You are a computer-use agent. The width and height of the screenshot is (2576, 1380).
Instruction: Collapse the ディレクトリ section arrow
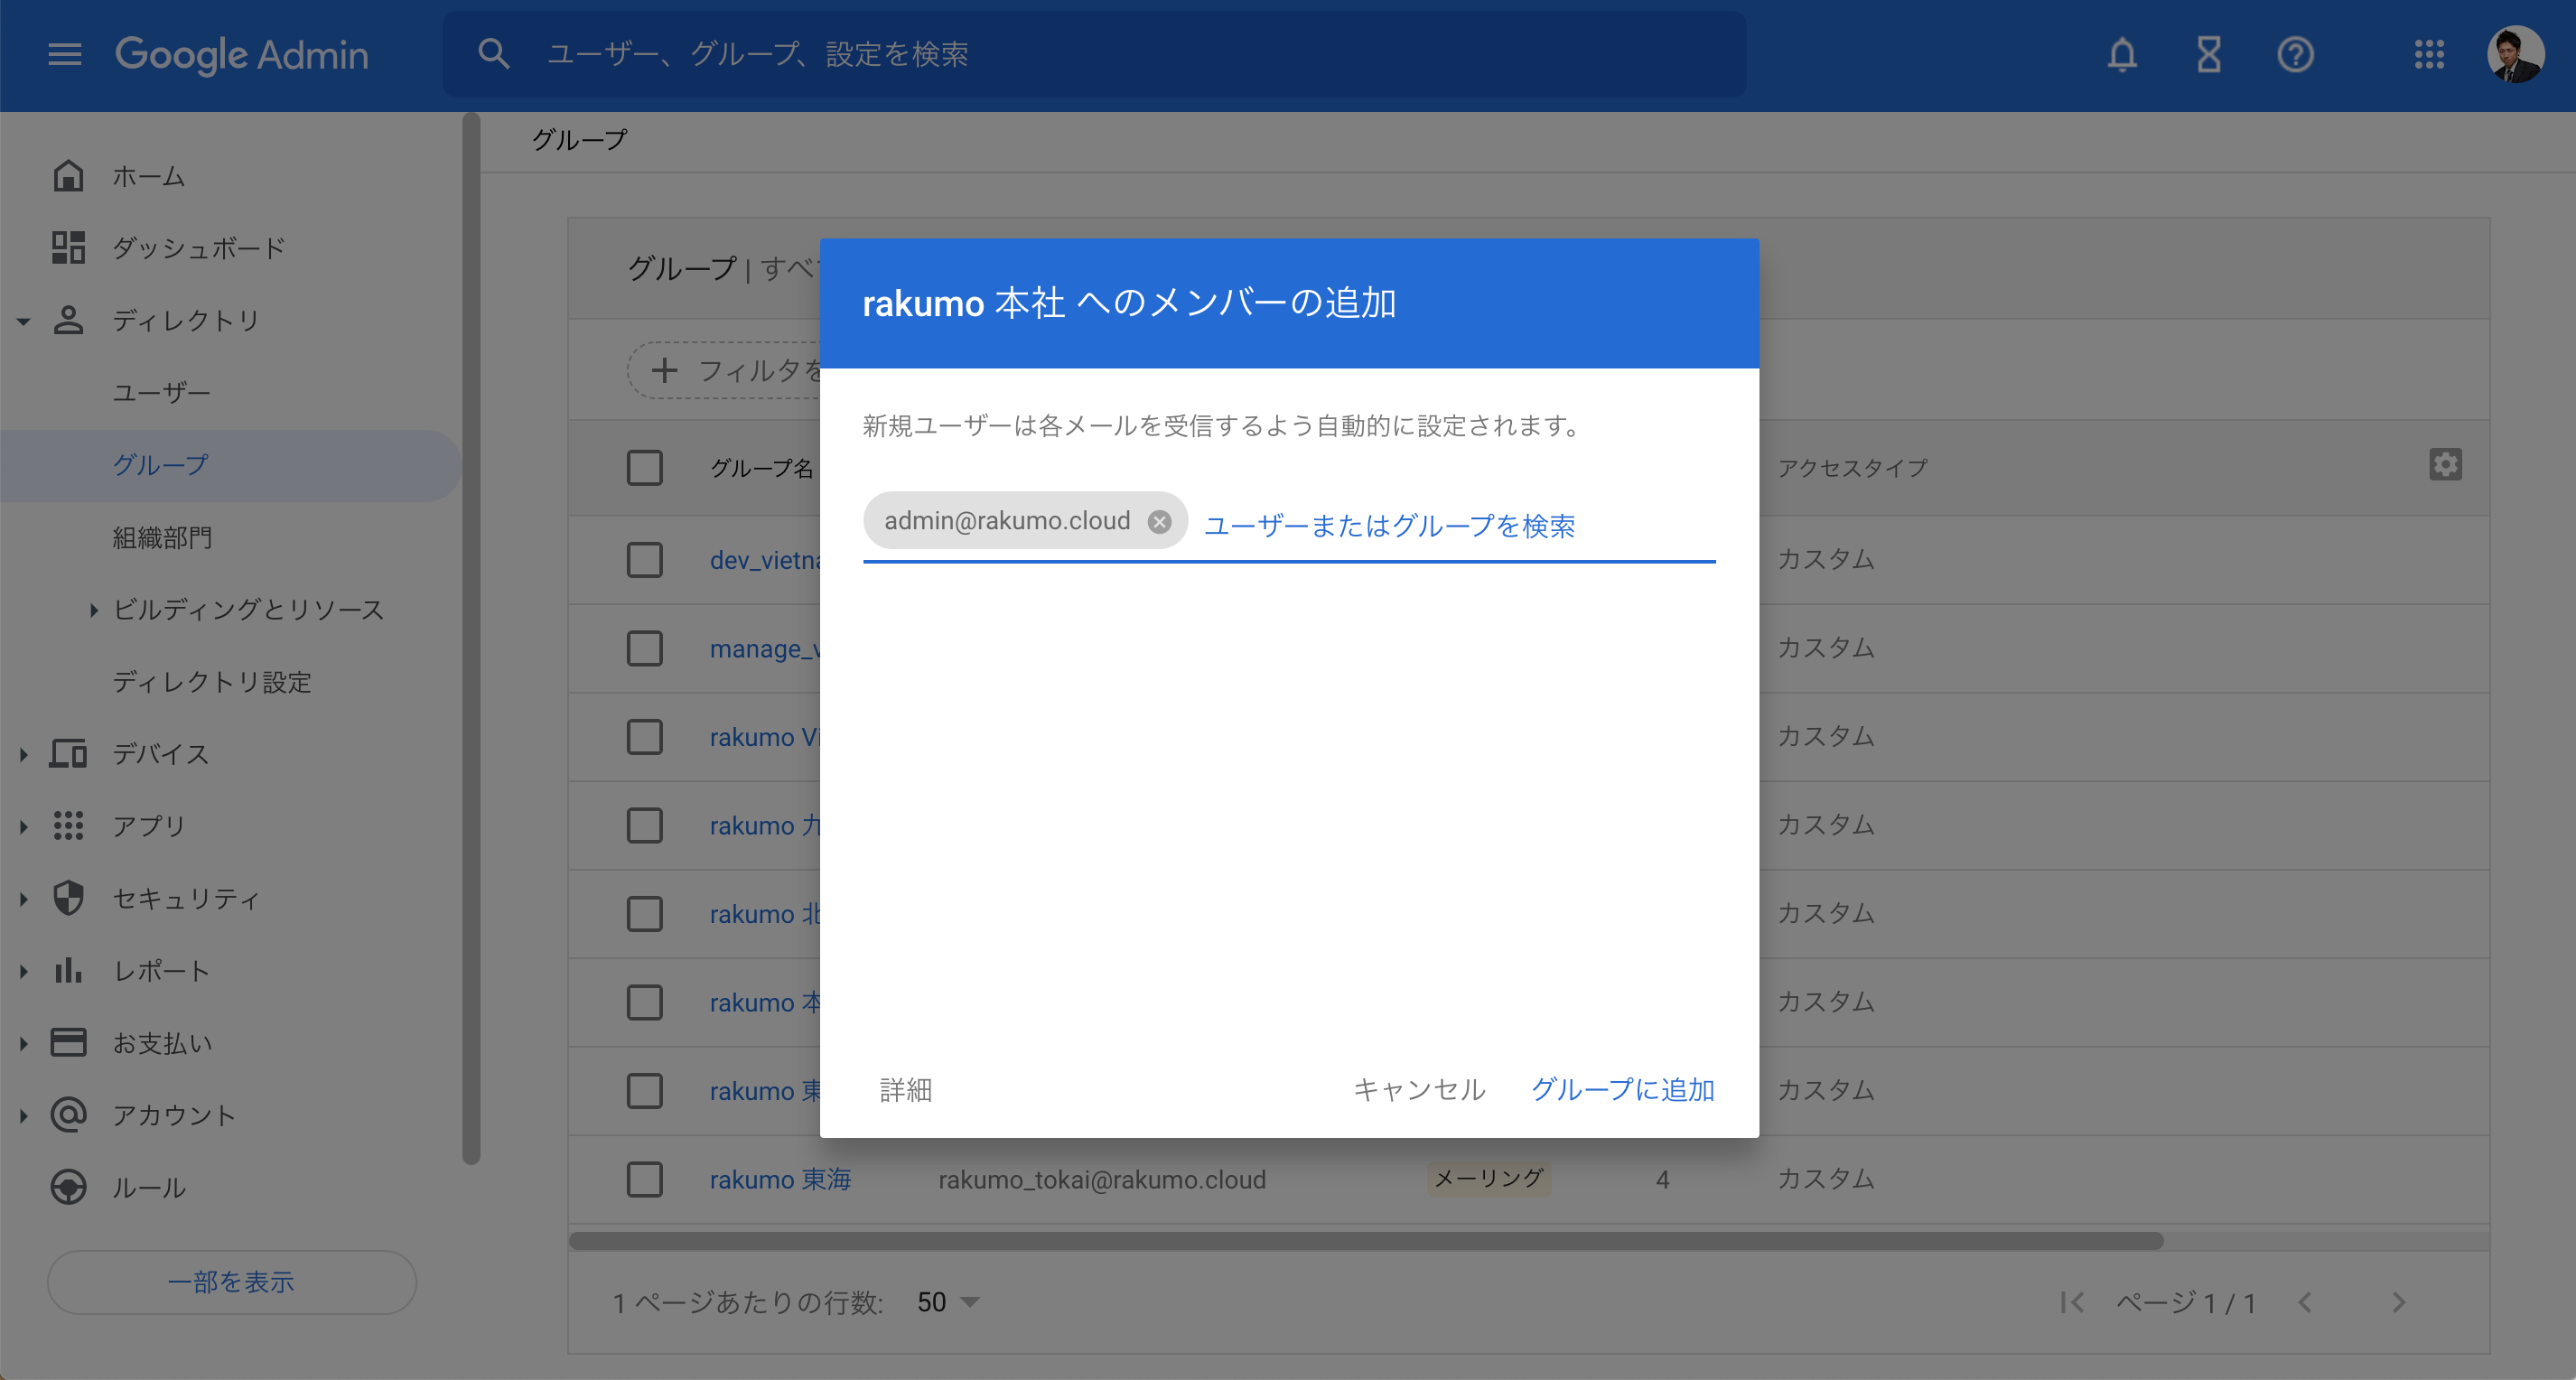24,321
